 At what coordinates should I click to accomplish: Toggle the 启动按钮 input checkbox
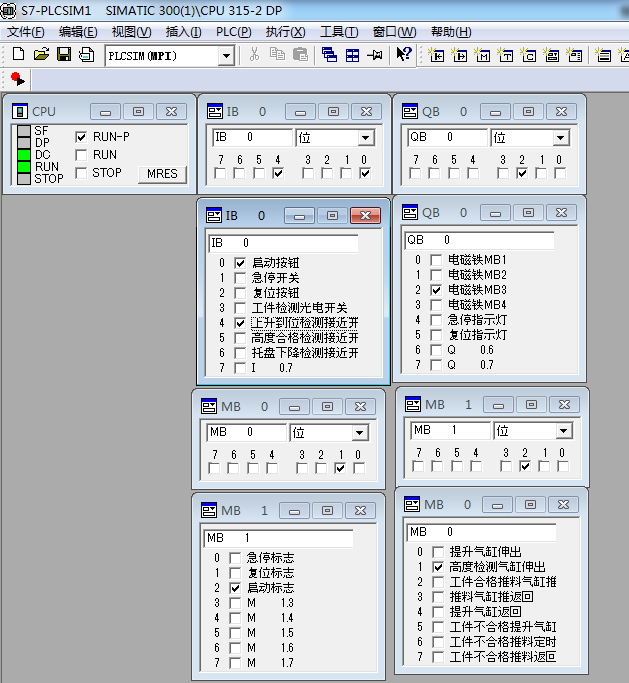[240, 263]
